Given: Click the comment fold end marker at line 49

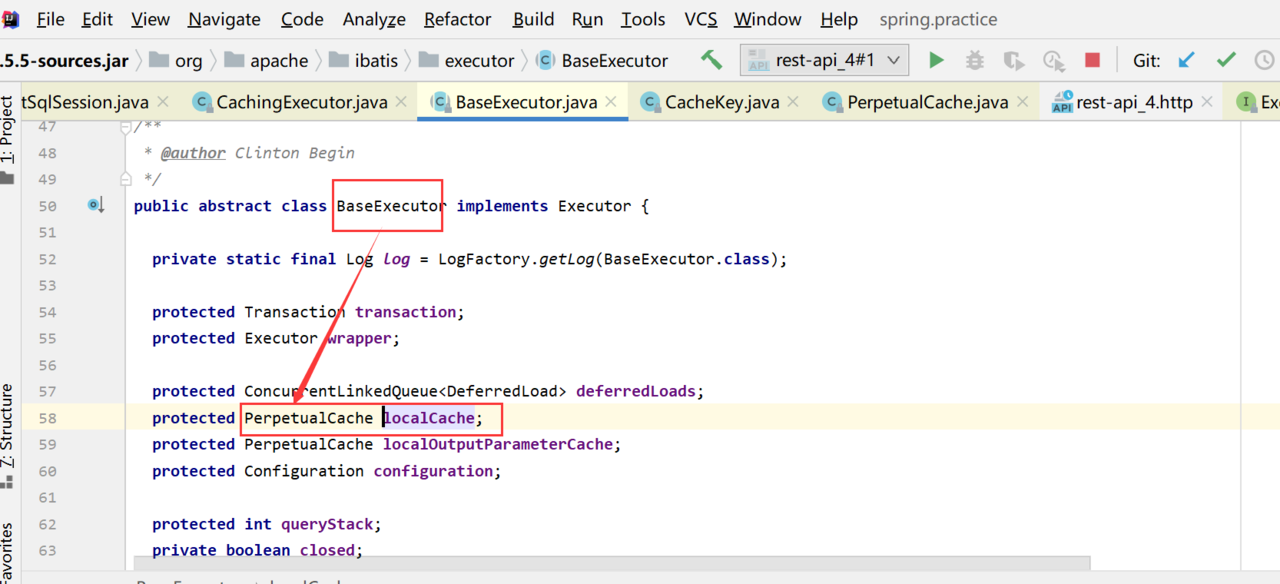Looking at the screenshot, I should pos(125,179).
